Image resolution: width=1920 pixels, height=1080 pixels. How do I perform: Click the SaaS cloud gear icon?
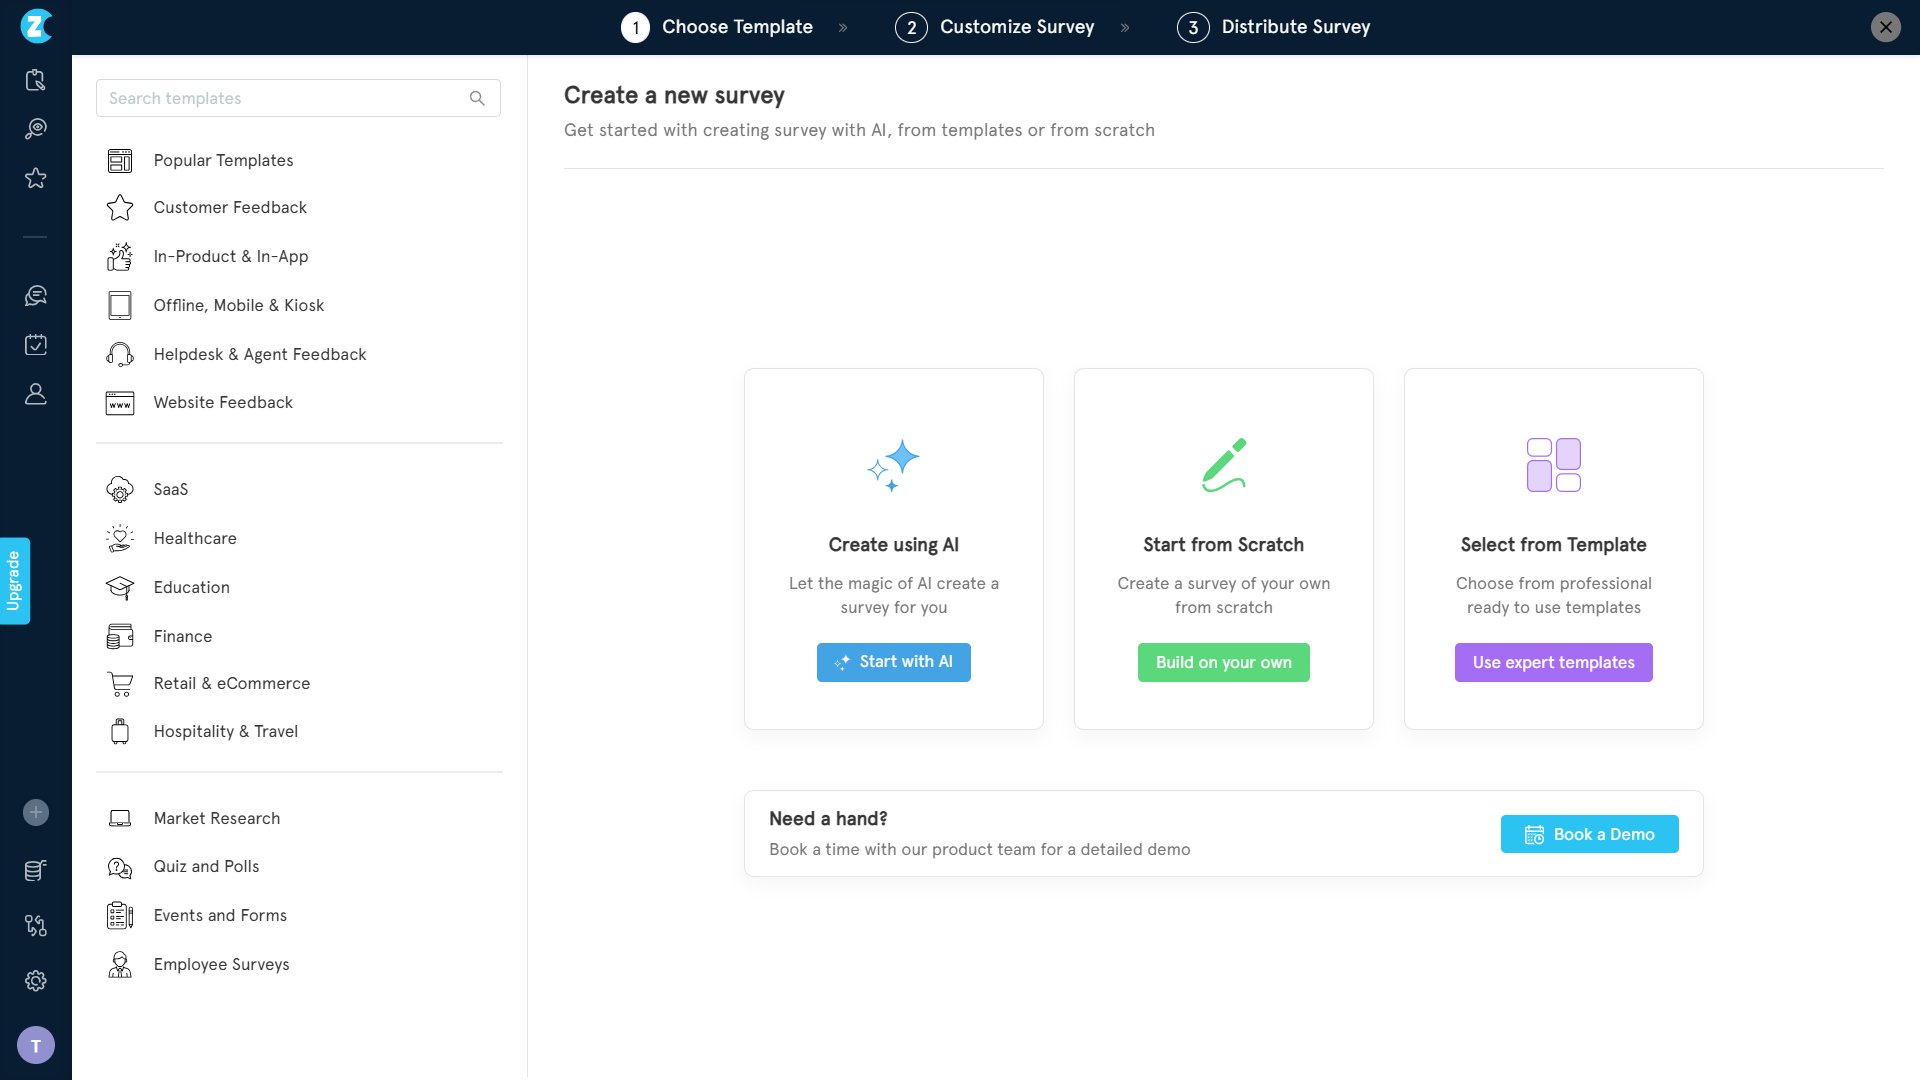point(120,490)
